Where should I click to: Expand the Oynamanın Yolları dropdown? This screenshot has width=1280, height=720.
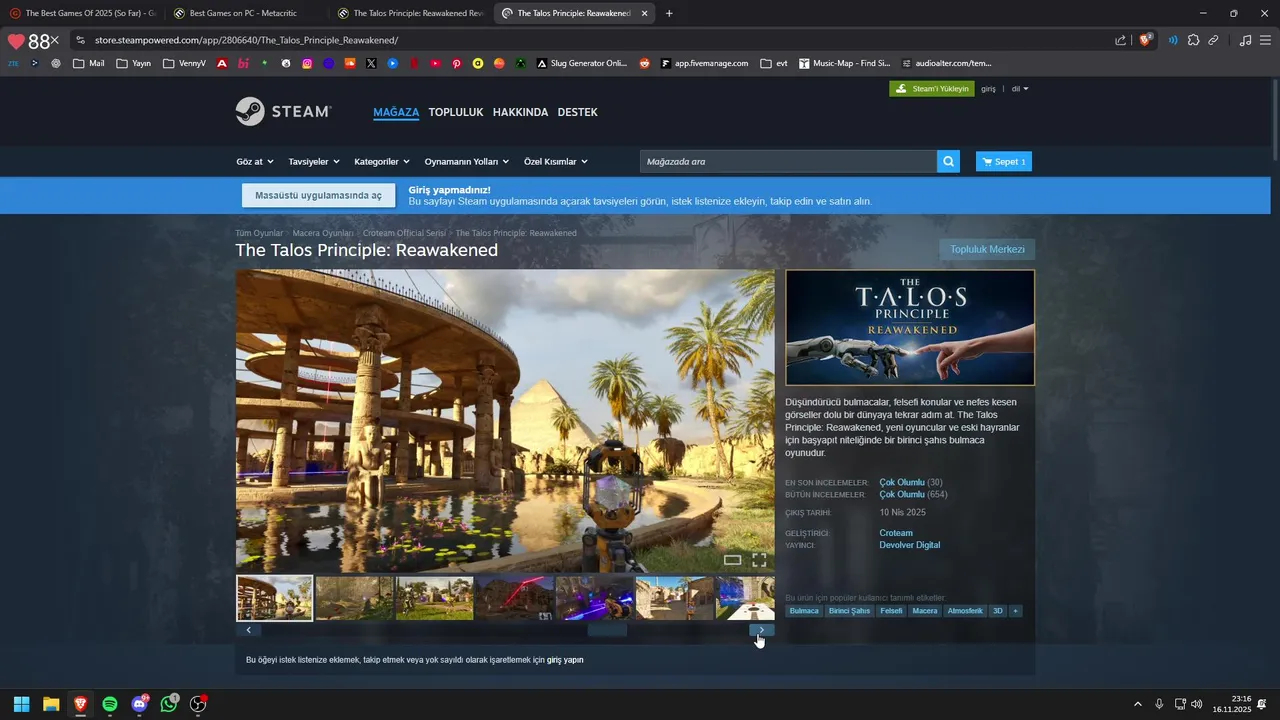[467, 161]
